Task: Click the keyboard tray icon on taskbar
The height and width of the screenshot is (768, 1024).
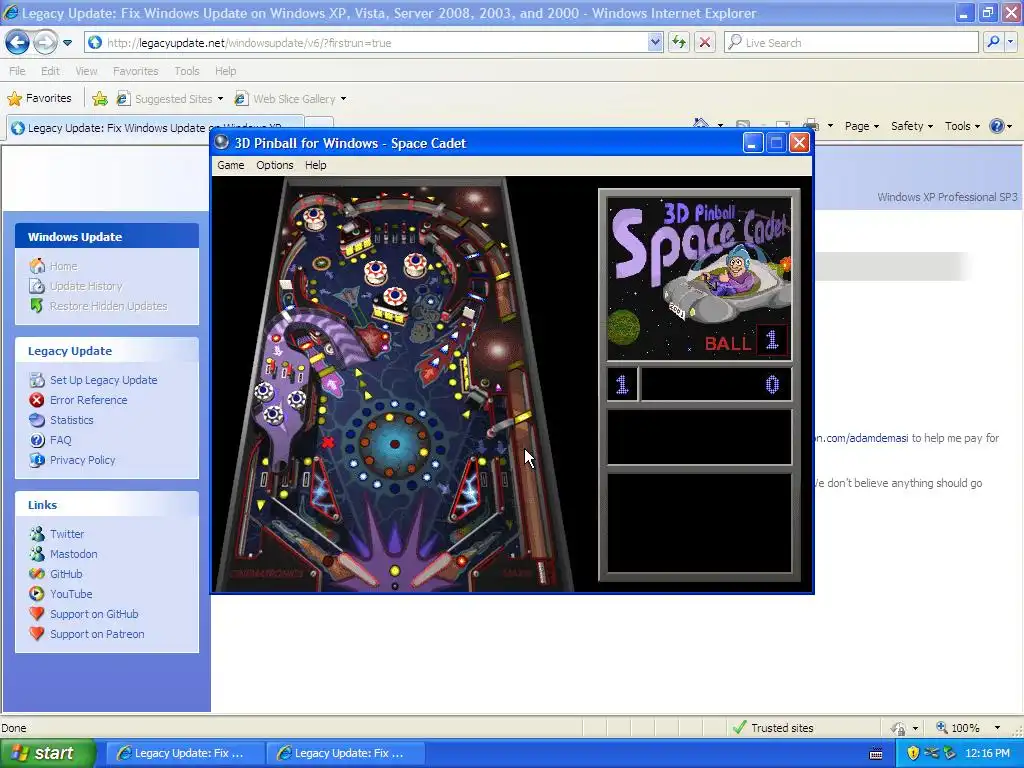Action: pos(876,754)
